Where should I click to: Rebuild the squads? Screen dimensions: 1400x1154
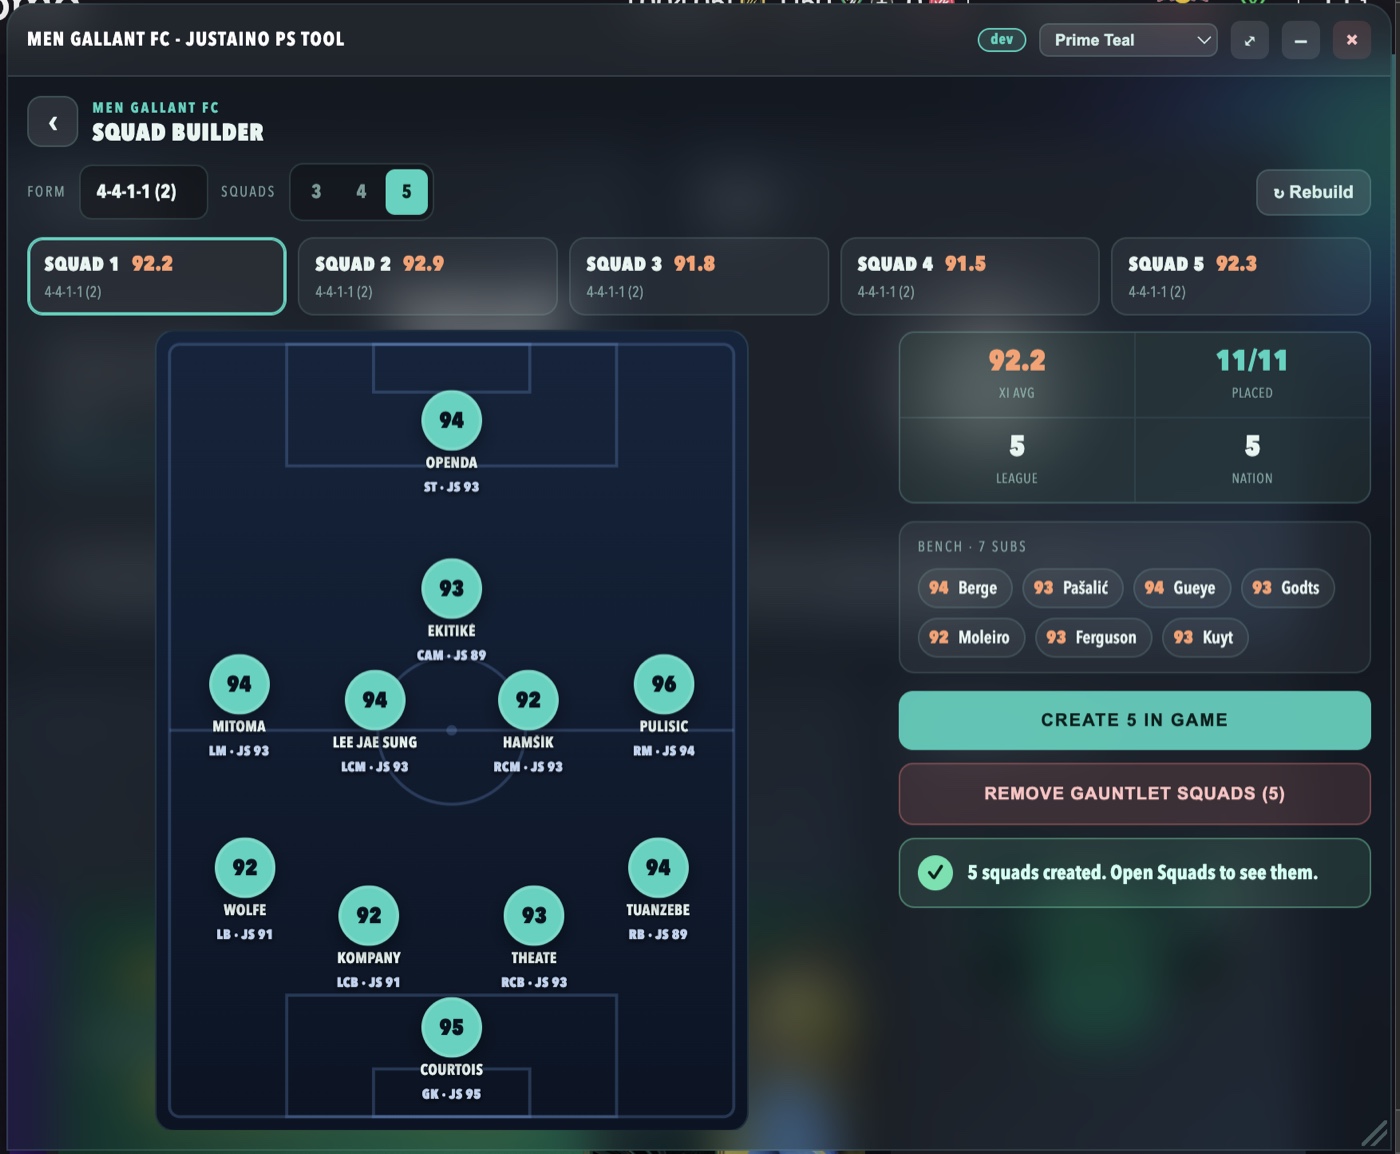(x=1313, y=192)
